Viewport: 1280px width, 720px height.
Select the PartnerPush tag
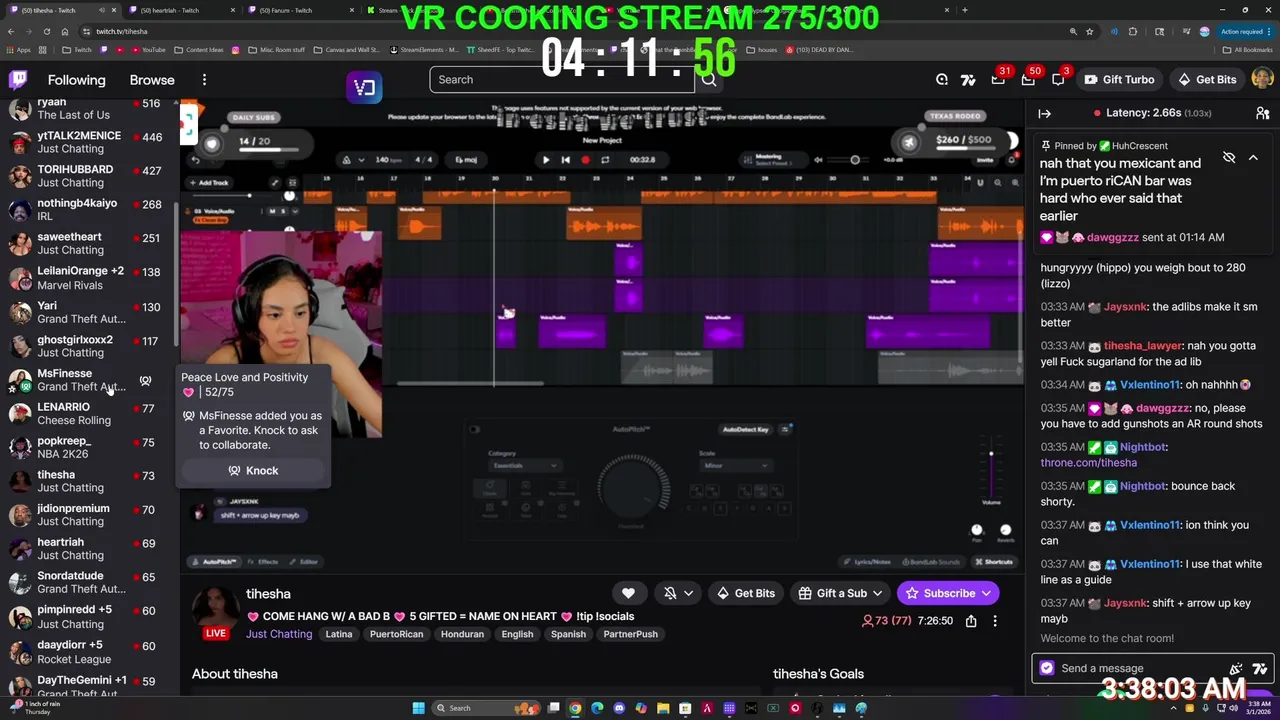(631, 634)
